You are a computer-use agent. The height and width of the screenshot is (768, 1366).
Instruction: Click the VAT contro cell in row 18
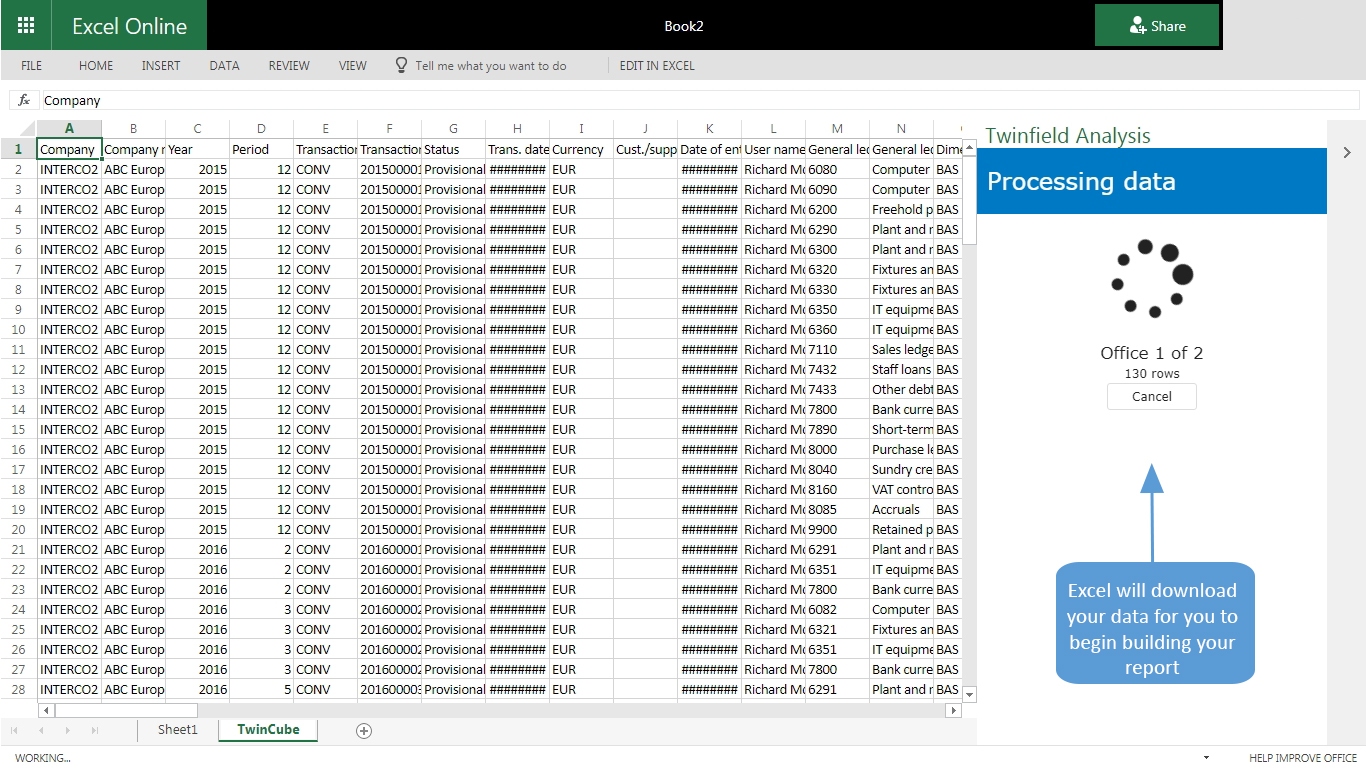pyautogui.click(x=901, y=489)
